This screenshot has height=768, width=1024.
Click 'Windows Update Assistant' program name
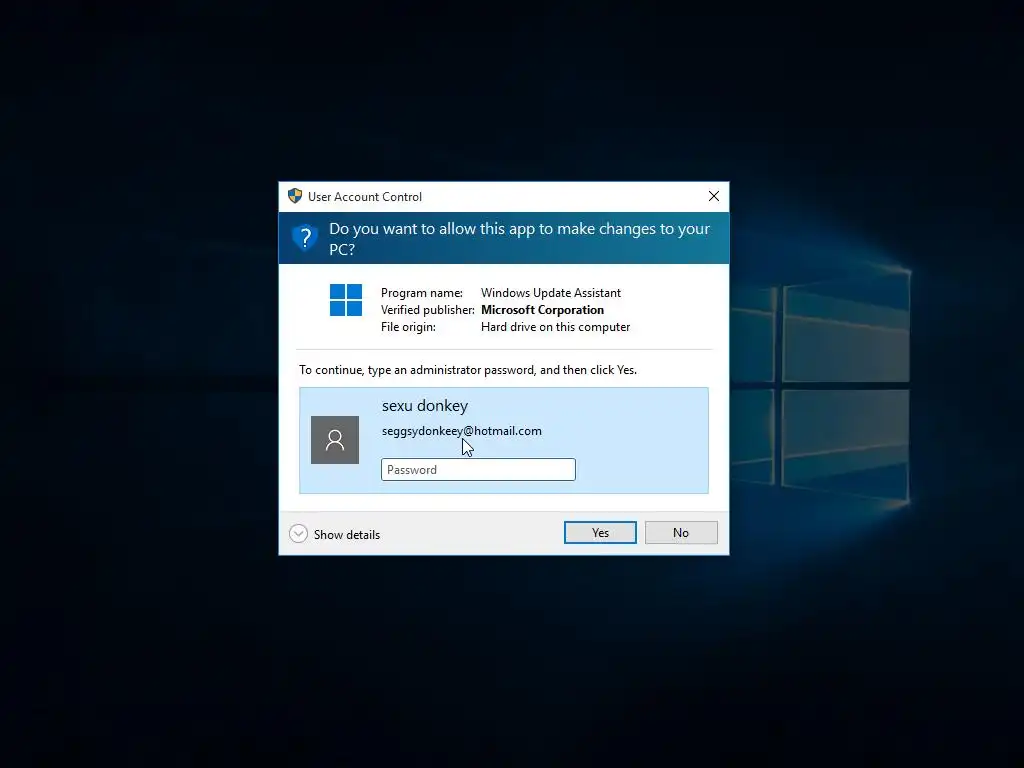tap(551, 293)
